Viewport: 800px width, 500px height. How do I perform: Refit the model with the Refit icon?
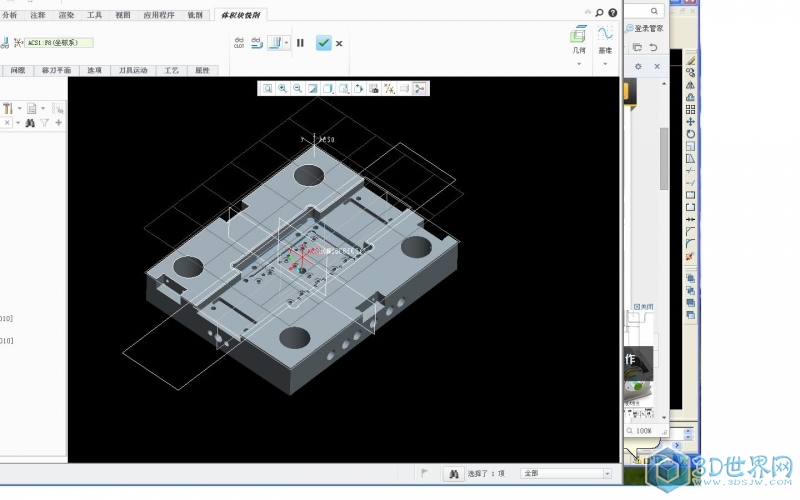tap(267, 89)
